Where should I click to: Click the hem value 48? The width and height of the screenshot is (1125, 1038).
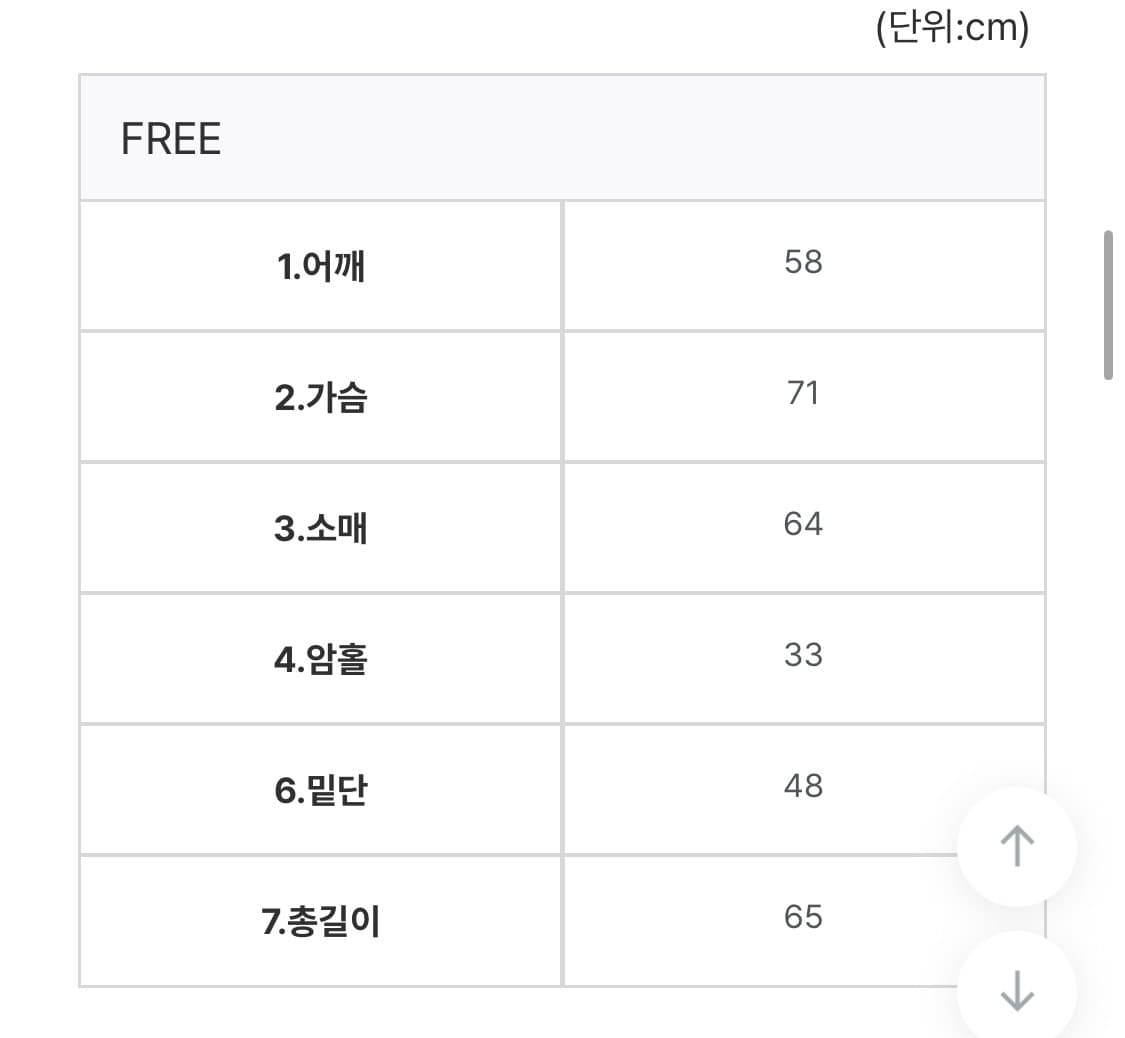click(804, 787)
